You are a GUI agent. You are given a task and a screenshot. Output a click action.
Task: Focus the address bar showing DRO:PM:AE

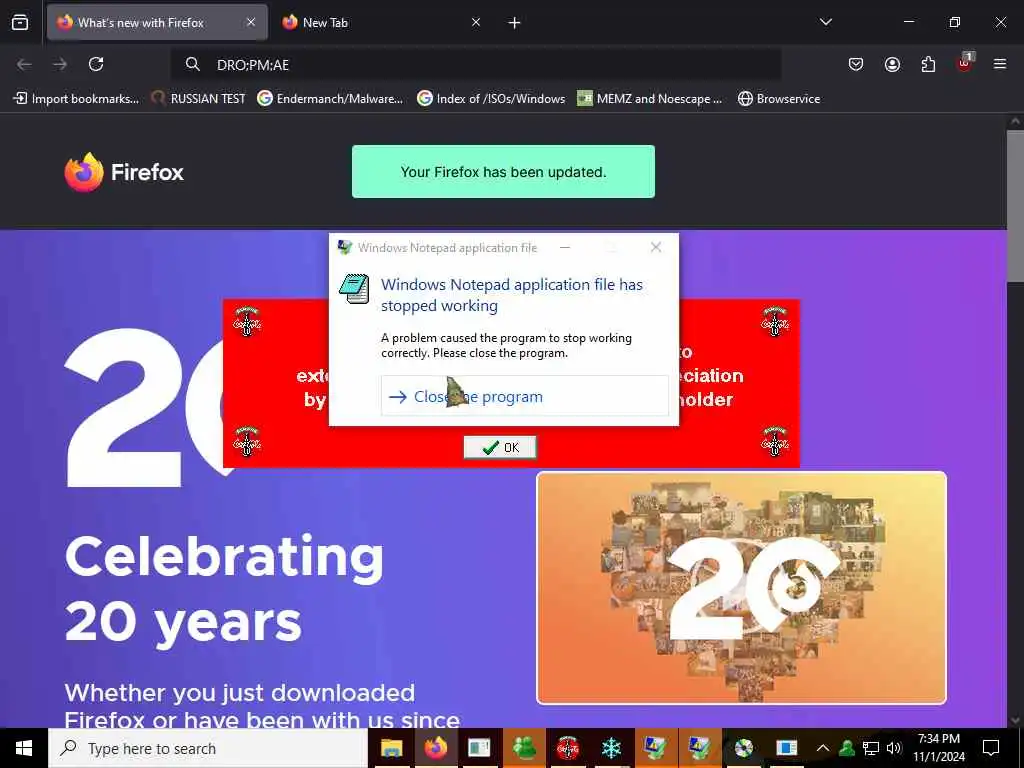(x=476, y=64)
